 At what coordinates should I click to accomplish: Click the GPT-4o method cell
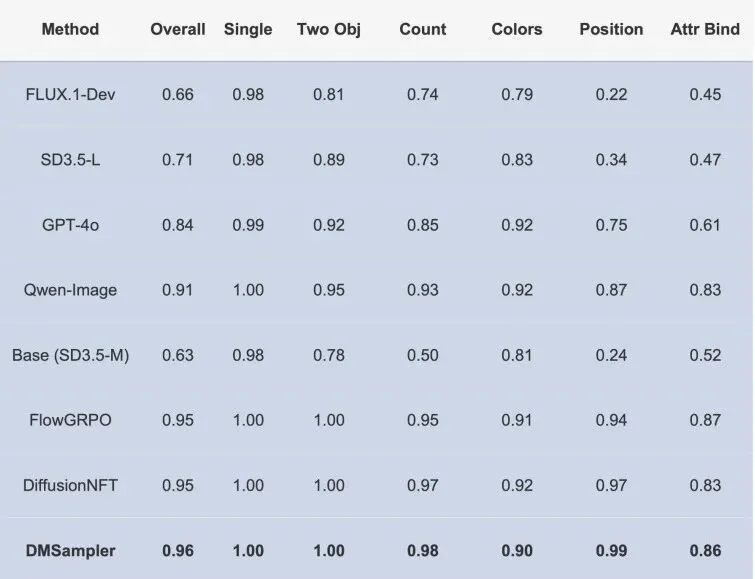click(70, 225)
